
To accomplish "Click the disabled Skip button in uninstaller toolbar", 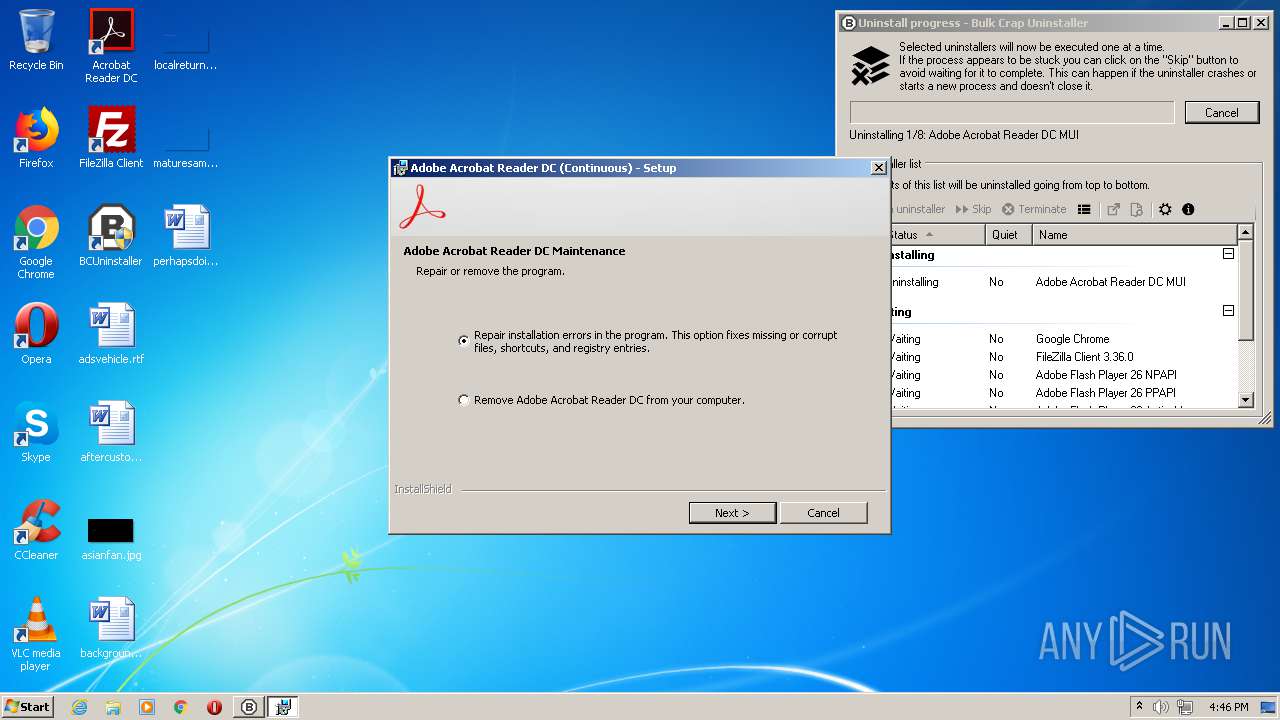I will click(x=973, y=209).
